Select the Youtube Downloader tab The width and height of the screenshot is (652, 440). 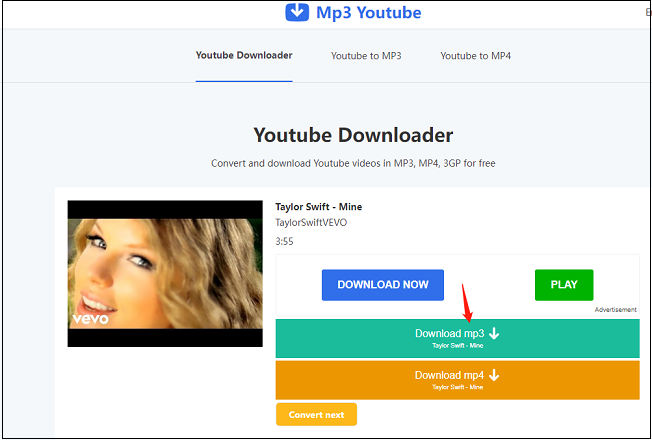(244, 55)
